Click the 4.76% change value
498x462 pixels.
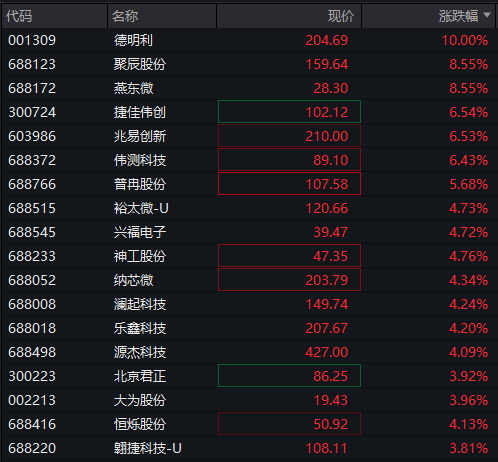(x=469, y=256)
